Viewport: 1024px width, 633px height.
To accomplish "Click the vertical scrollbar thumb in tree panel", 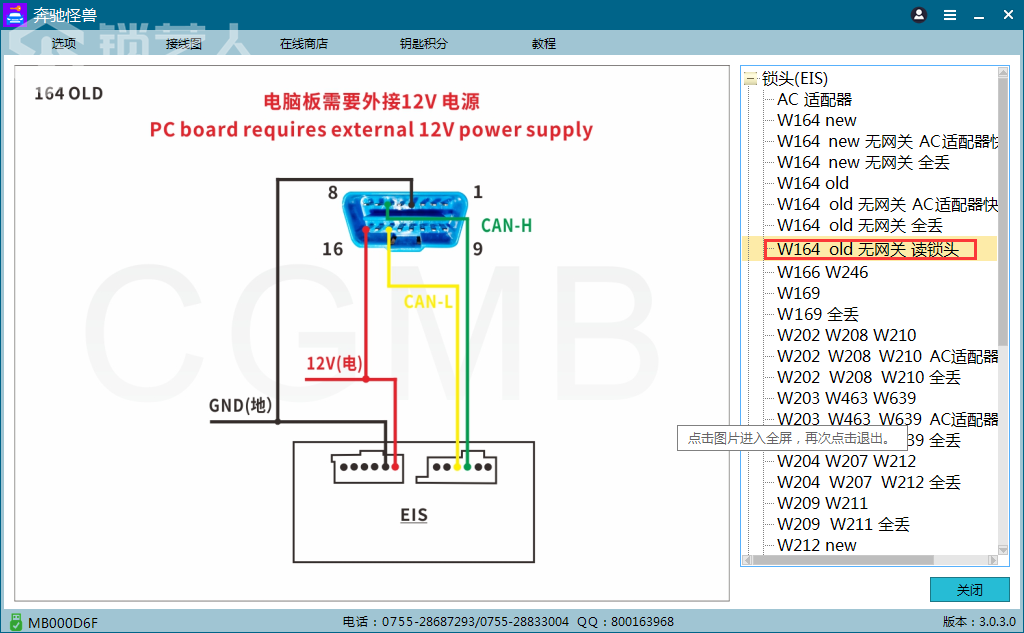I will (x=1003, y=212).
